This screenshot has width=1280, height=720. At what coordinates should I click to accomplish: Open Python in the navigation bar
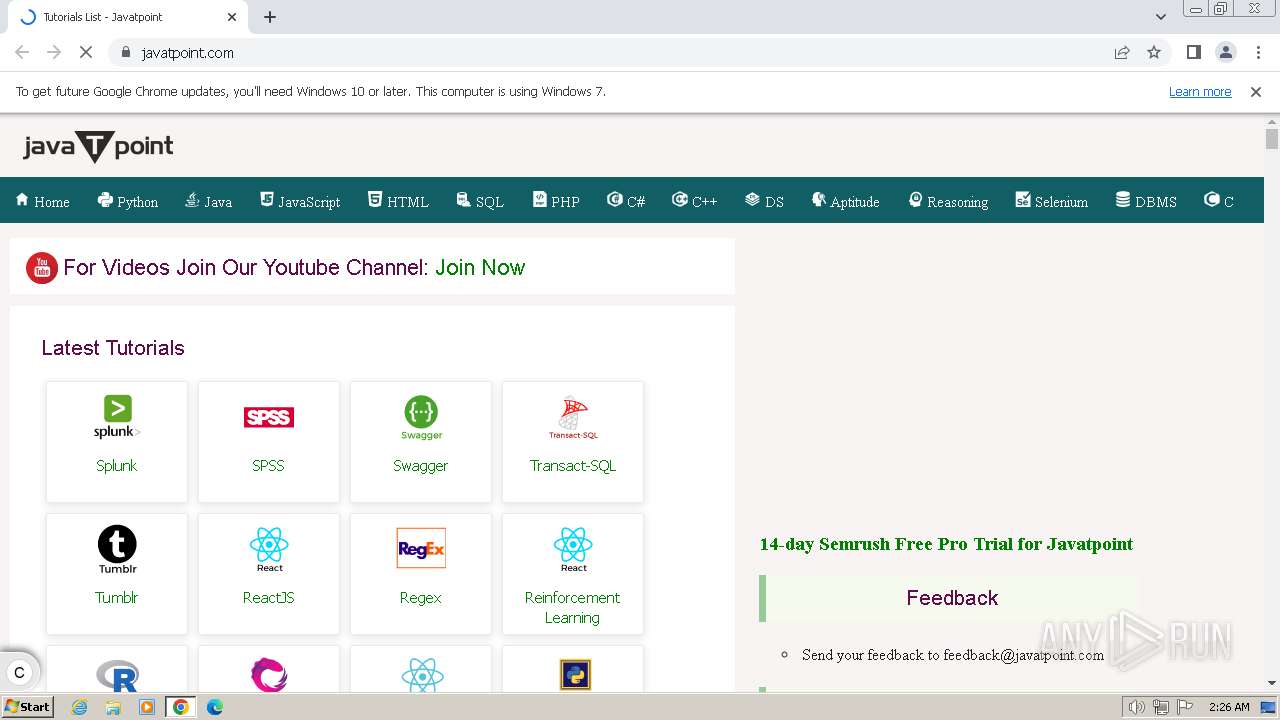point(128,201)
